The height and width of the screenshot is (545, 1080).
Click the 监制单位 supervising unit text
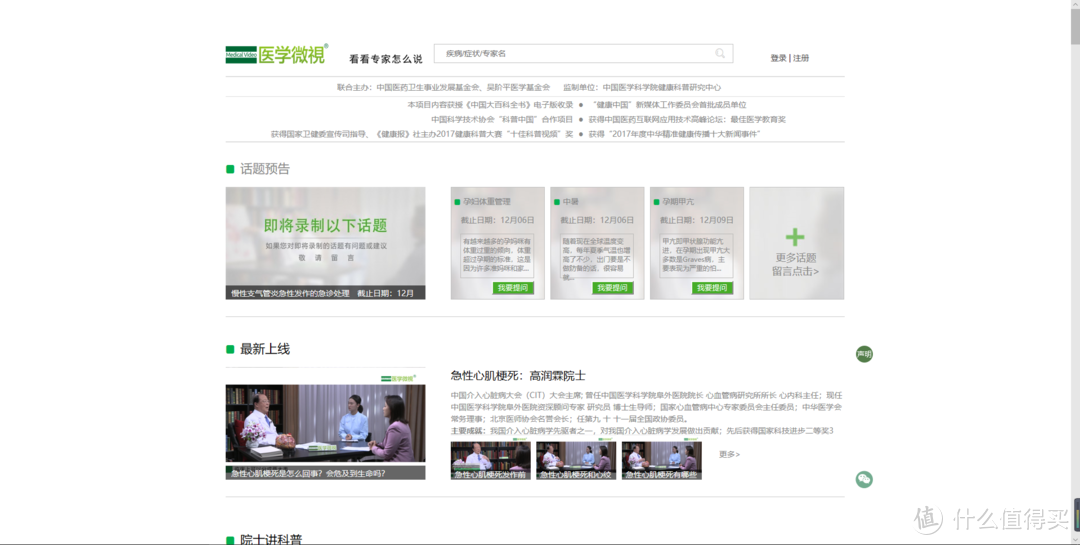point(642,88)
